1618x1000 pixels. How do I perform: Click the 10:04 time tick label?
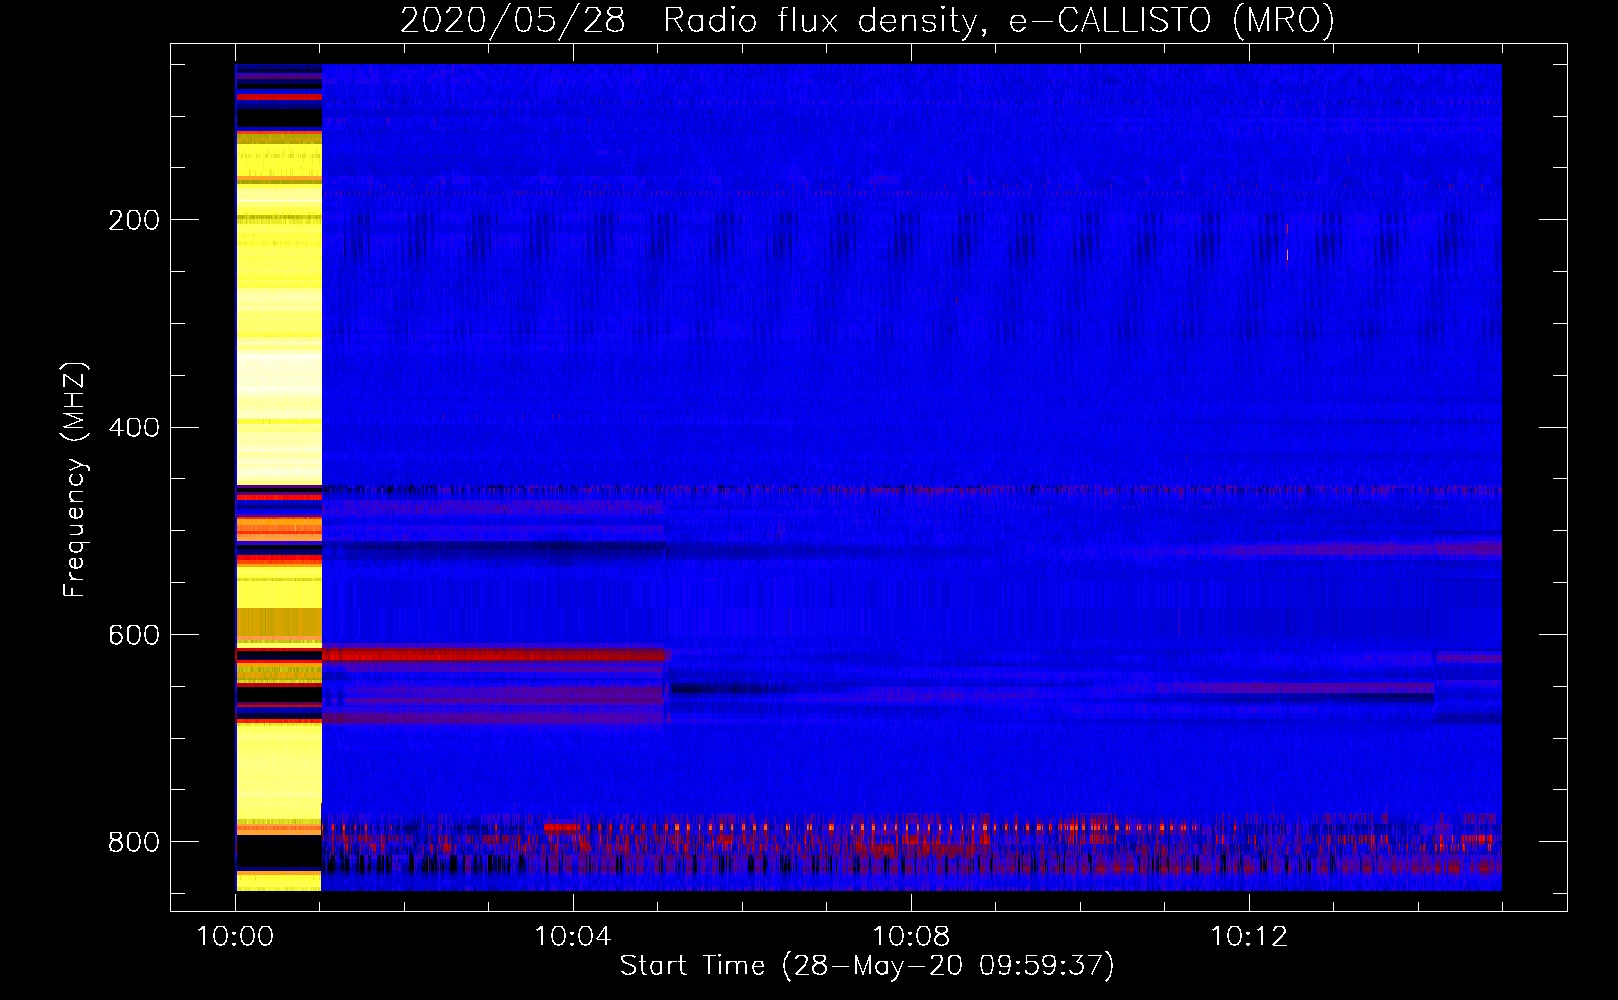point(573,937)
